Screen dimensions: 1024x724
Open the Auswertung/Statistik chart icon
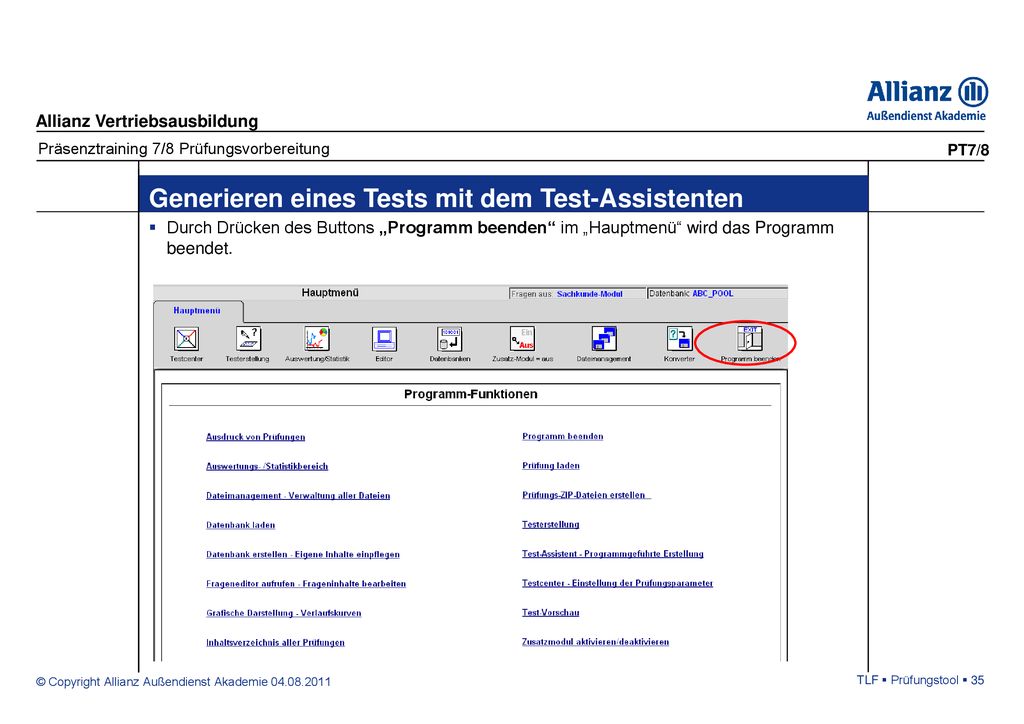coord(317,339)
